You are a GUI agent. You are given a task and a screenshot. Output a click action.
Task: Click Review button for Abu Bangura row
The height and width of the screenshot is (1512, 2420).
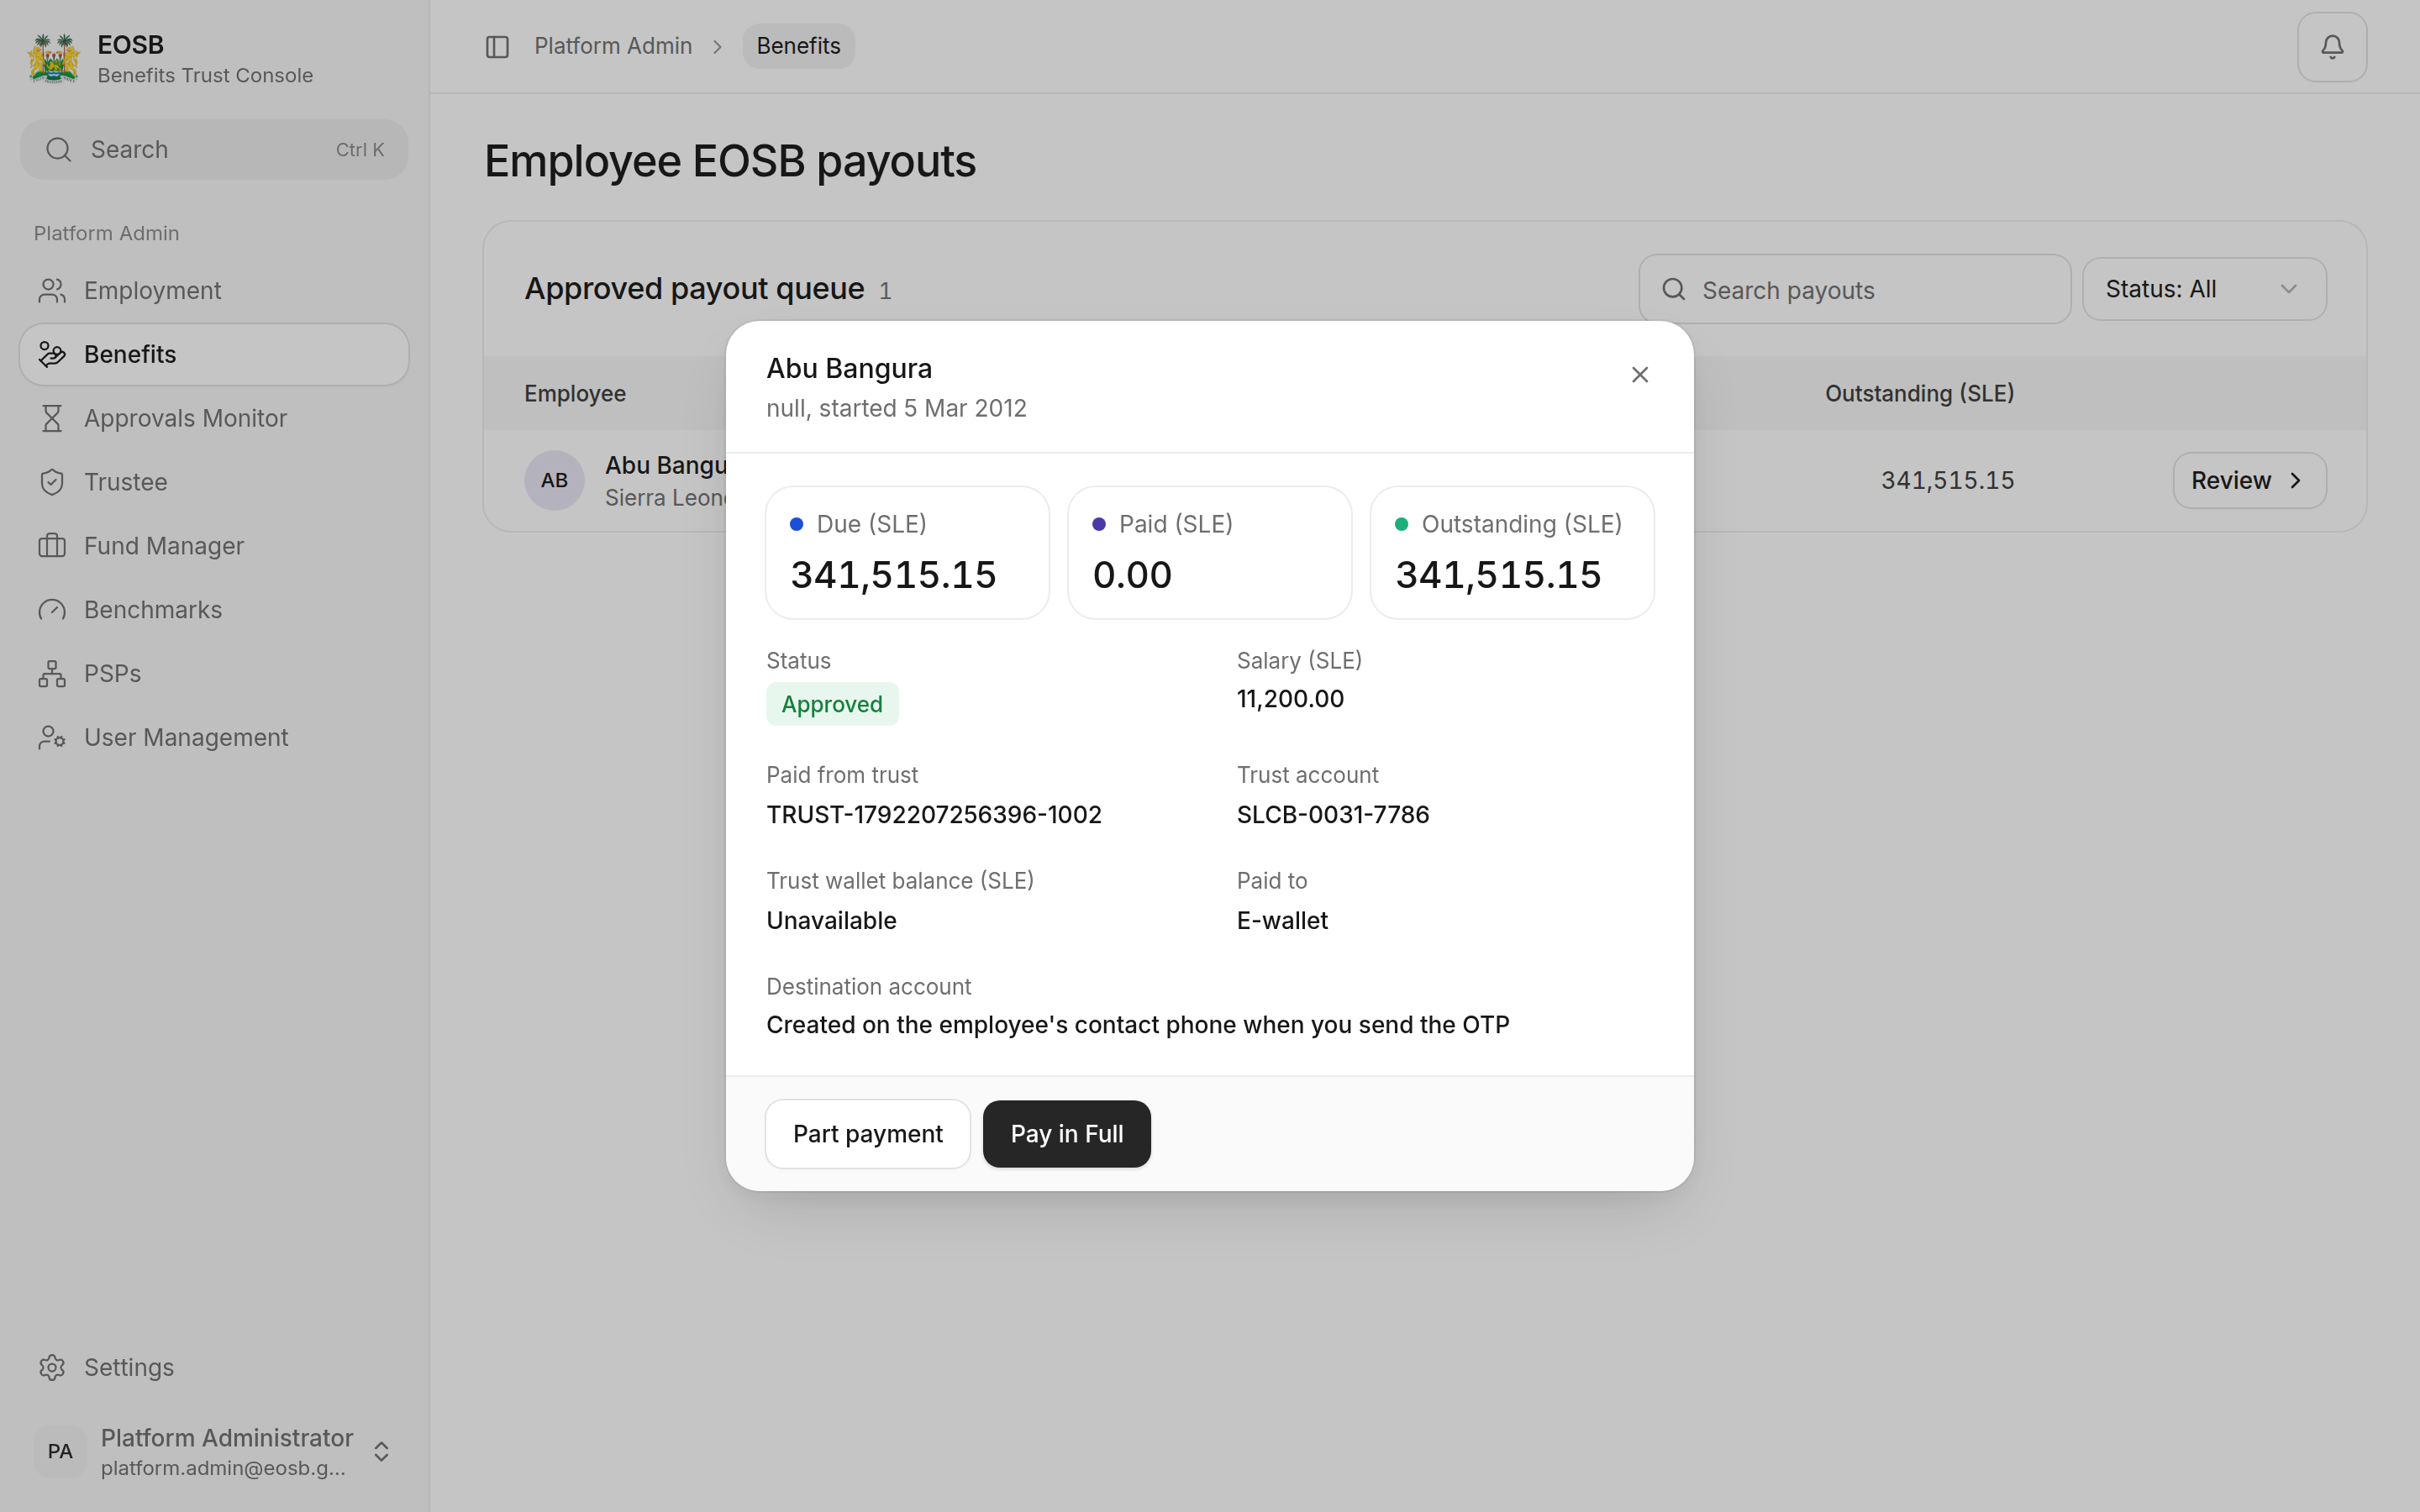click(2249, 481)
